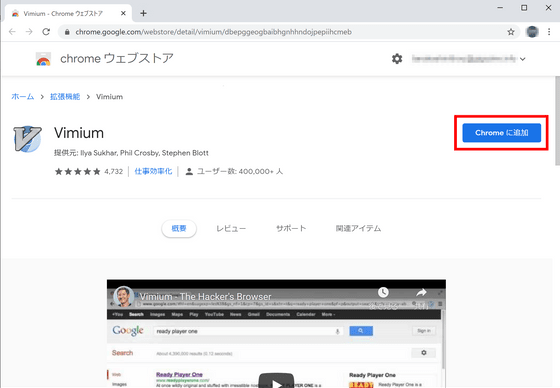Viewport: 560px width, 388px height.
Task: Reload the page with refresh icon
Action: coord(46,32)
